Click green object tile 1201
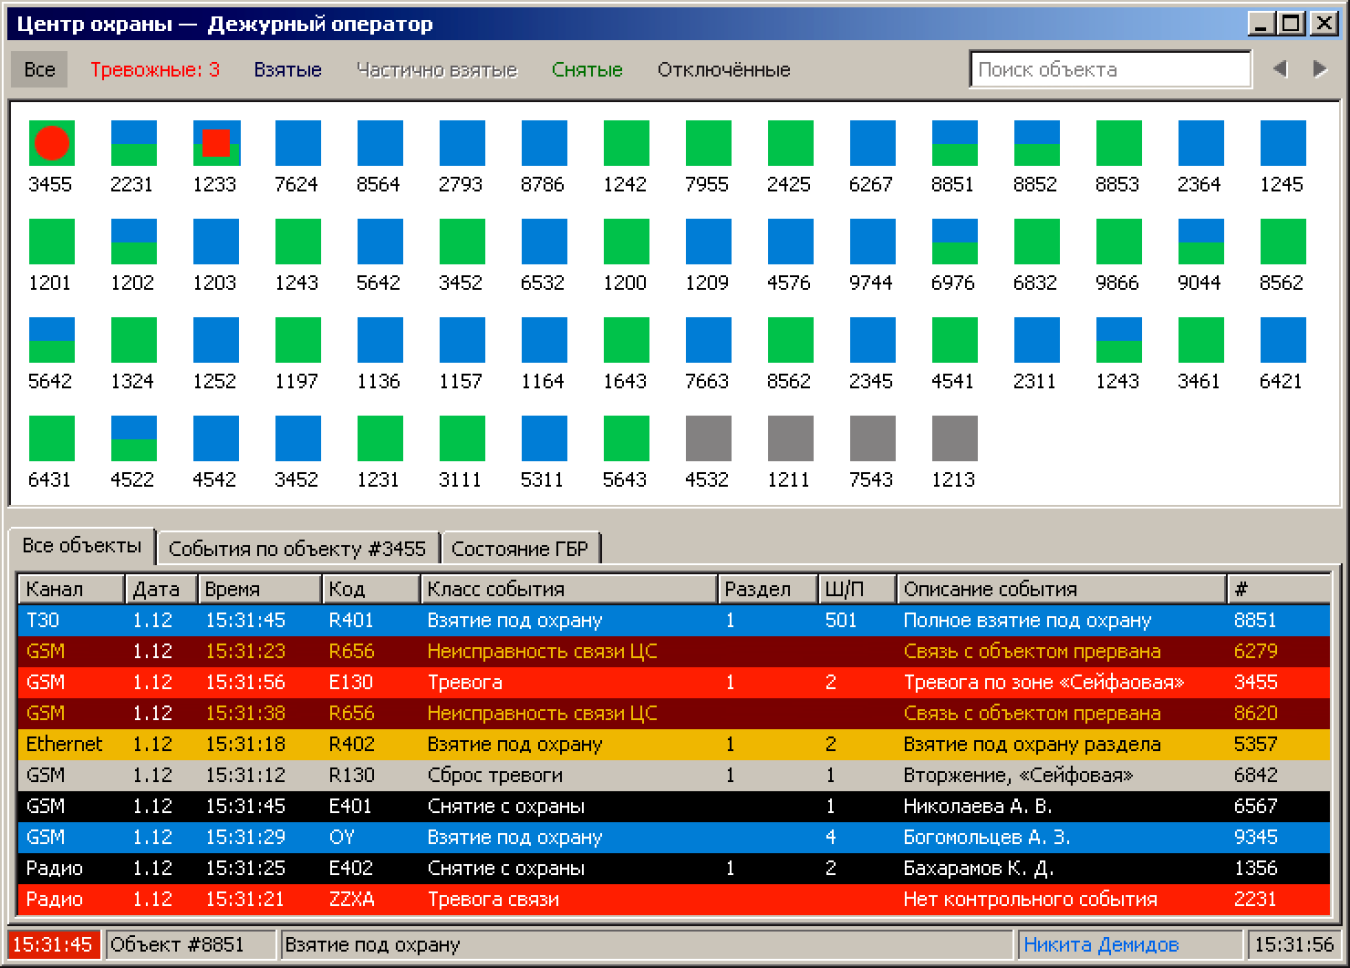The height and width of the screenshot is (968, 1350). 51,241
